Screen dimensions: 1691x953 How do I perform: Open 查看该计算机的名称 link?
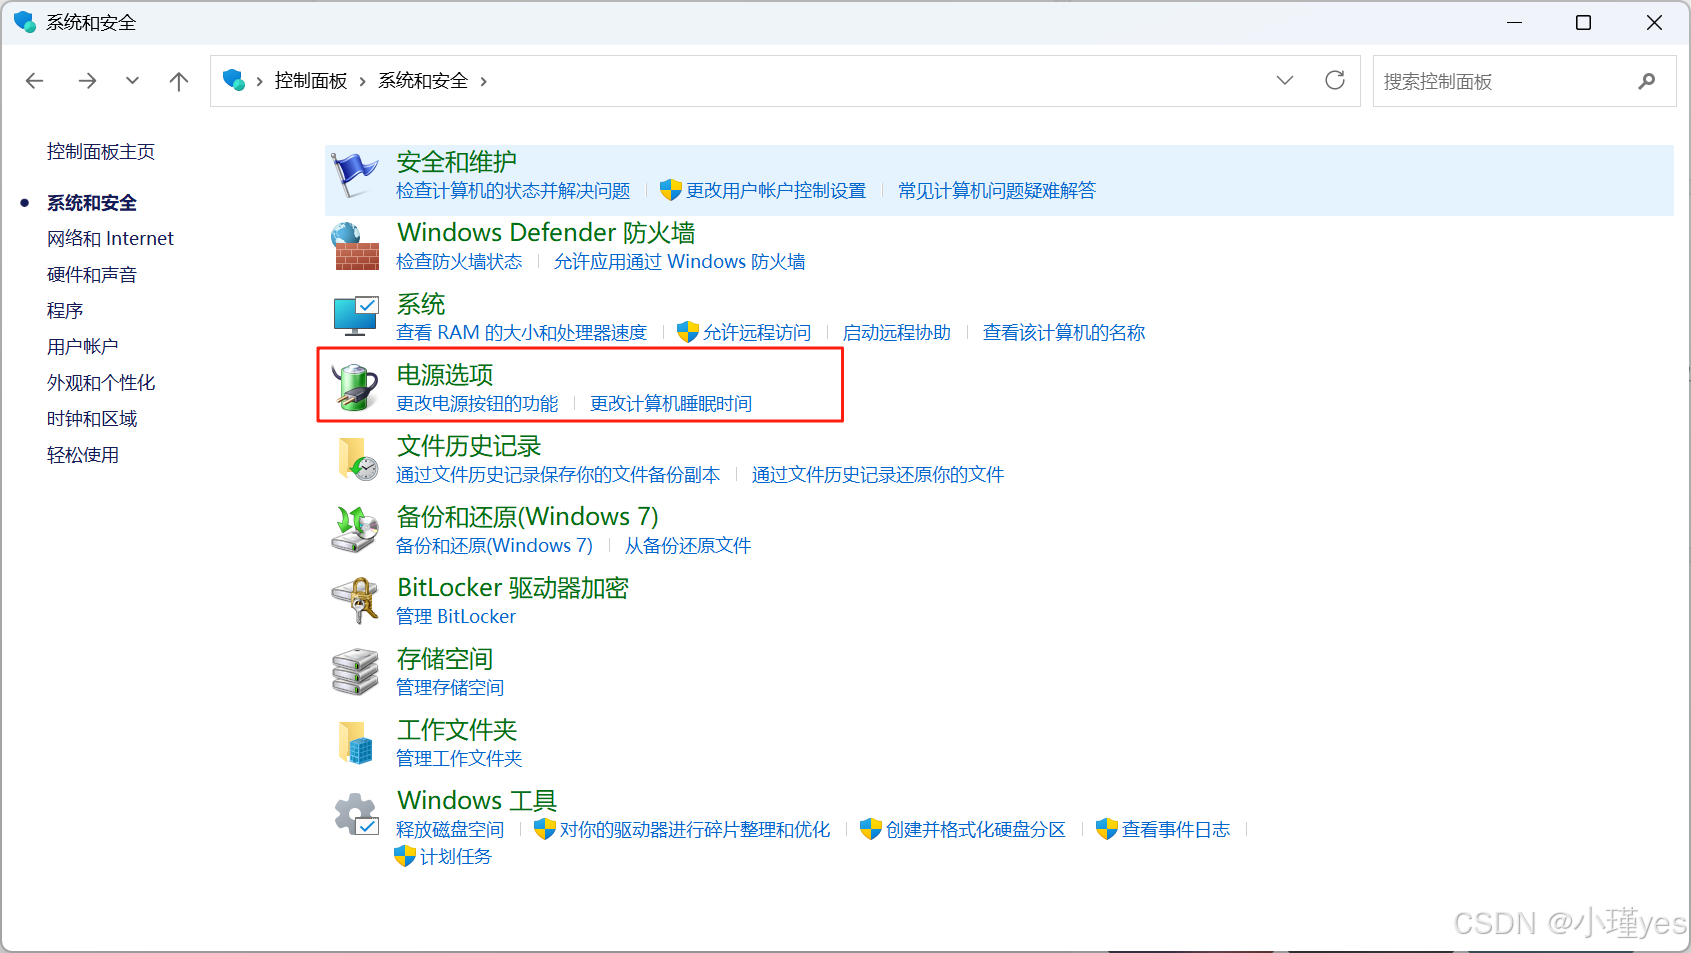[x=1064, y=333]
